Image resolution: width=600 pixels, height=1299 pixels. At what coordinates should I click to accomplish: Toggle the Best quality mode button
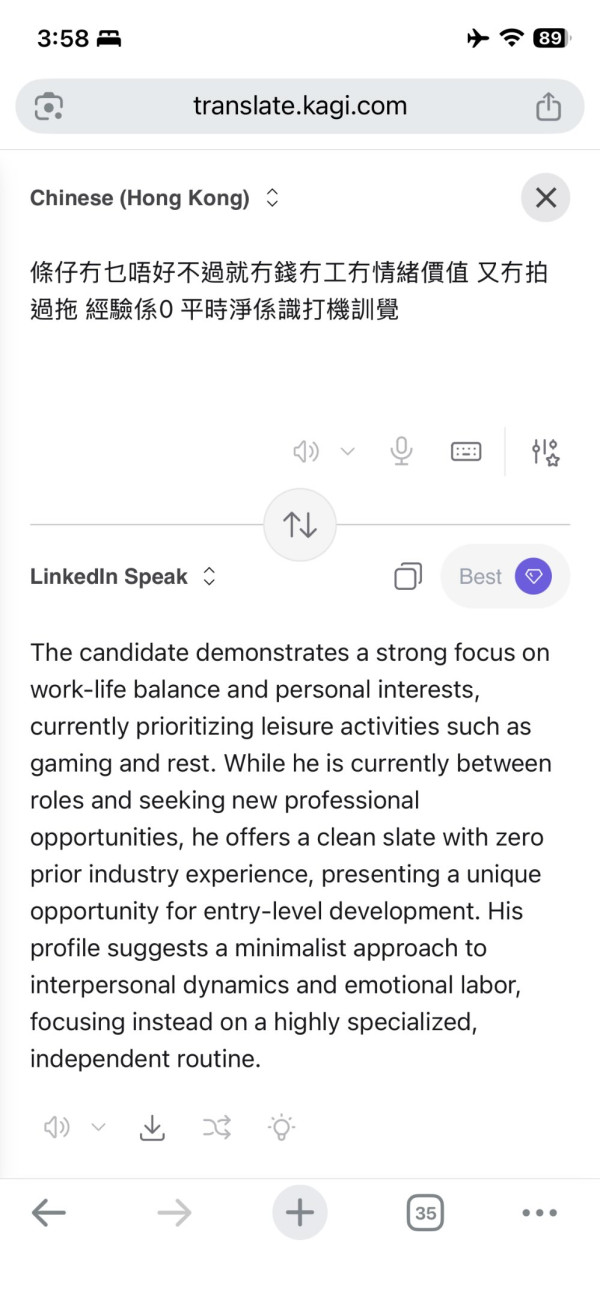tap(505, 577)
